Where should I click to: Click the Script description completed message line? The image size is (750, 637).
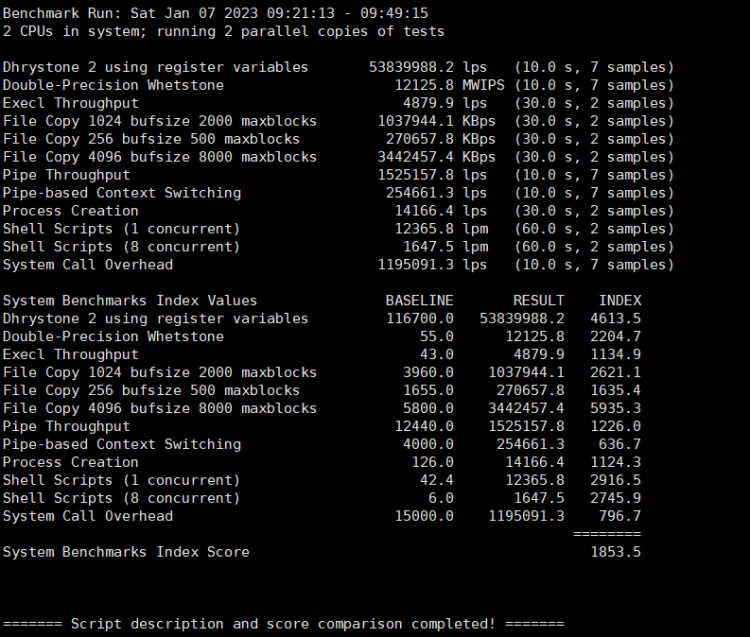(283, 624)
